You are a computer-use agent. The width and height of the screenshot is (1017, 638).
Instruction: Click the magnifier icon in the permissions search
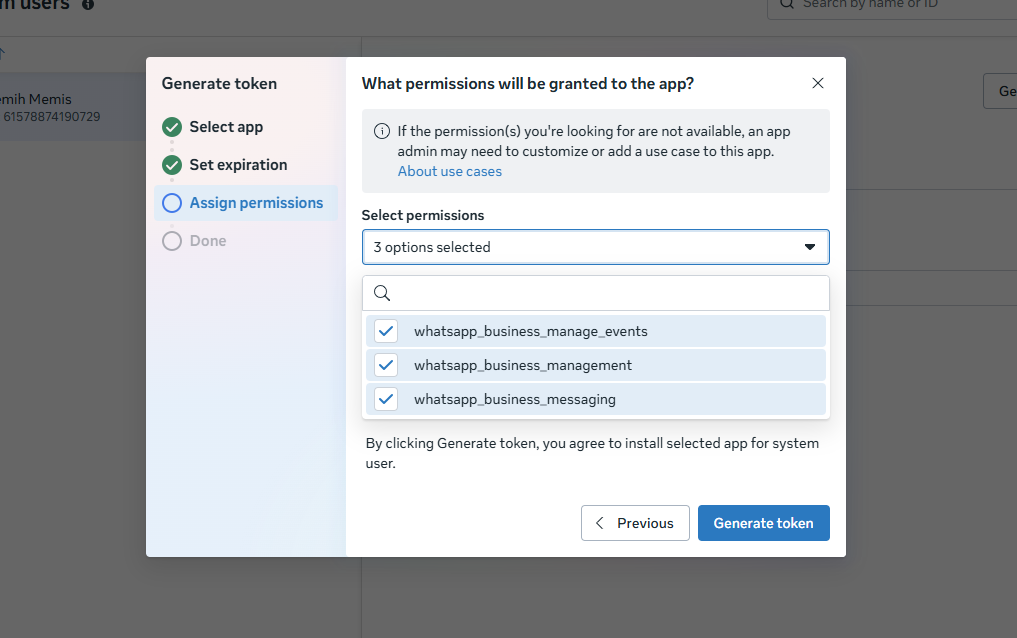click(381, 293)
